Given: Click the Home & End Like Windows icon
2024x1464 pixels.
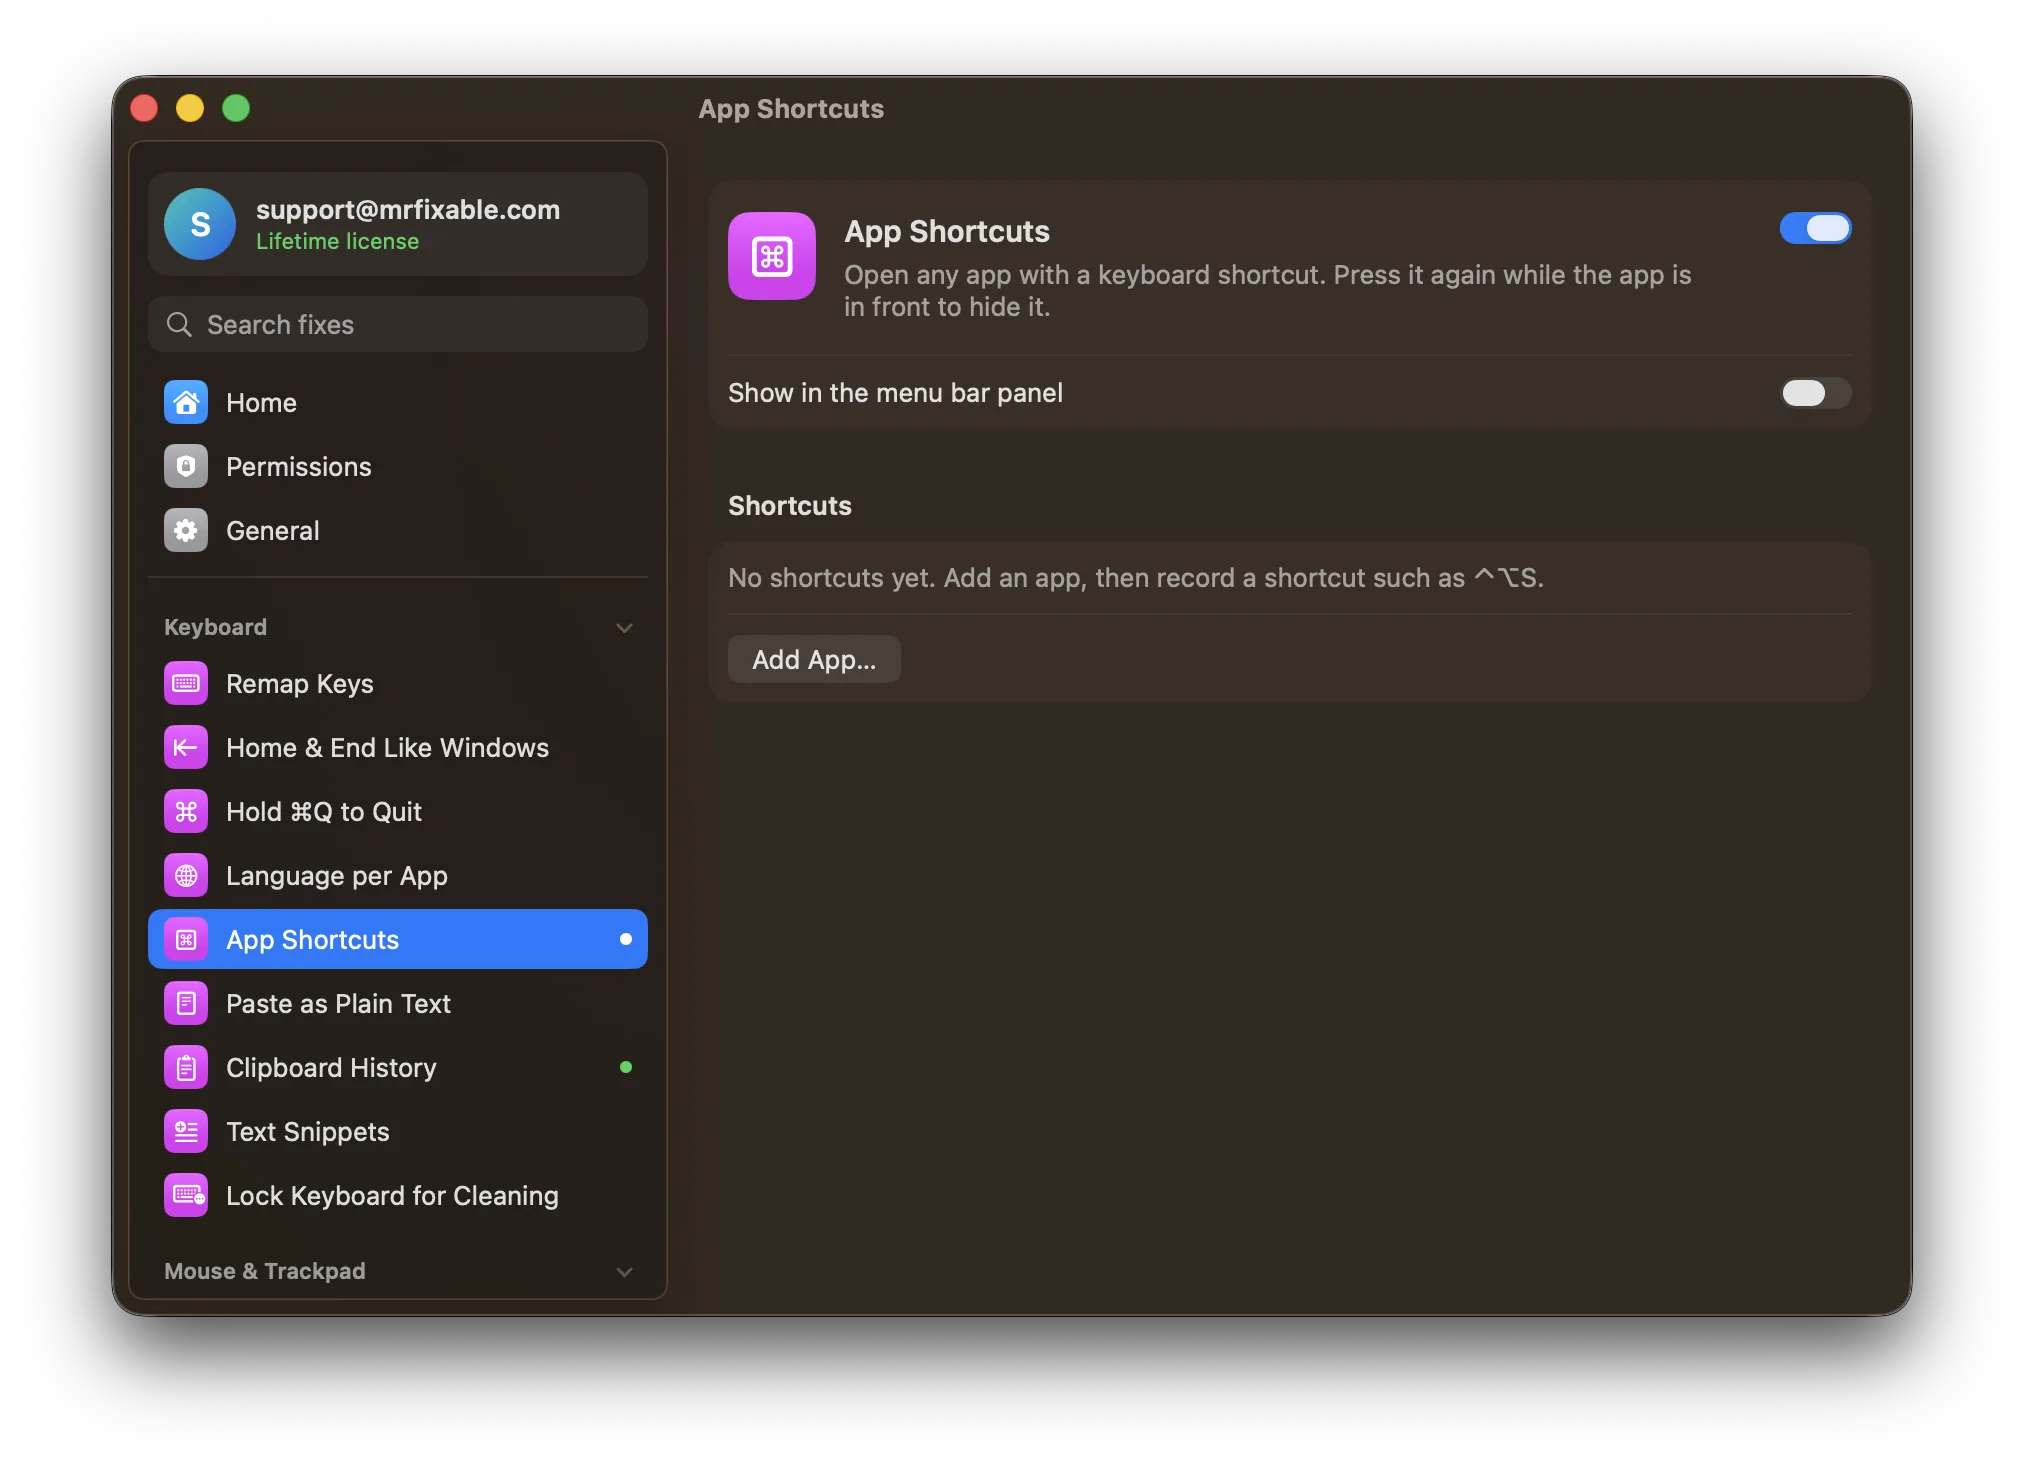Looking at the screenshot, I should coord(186,748).
